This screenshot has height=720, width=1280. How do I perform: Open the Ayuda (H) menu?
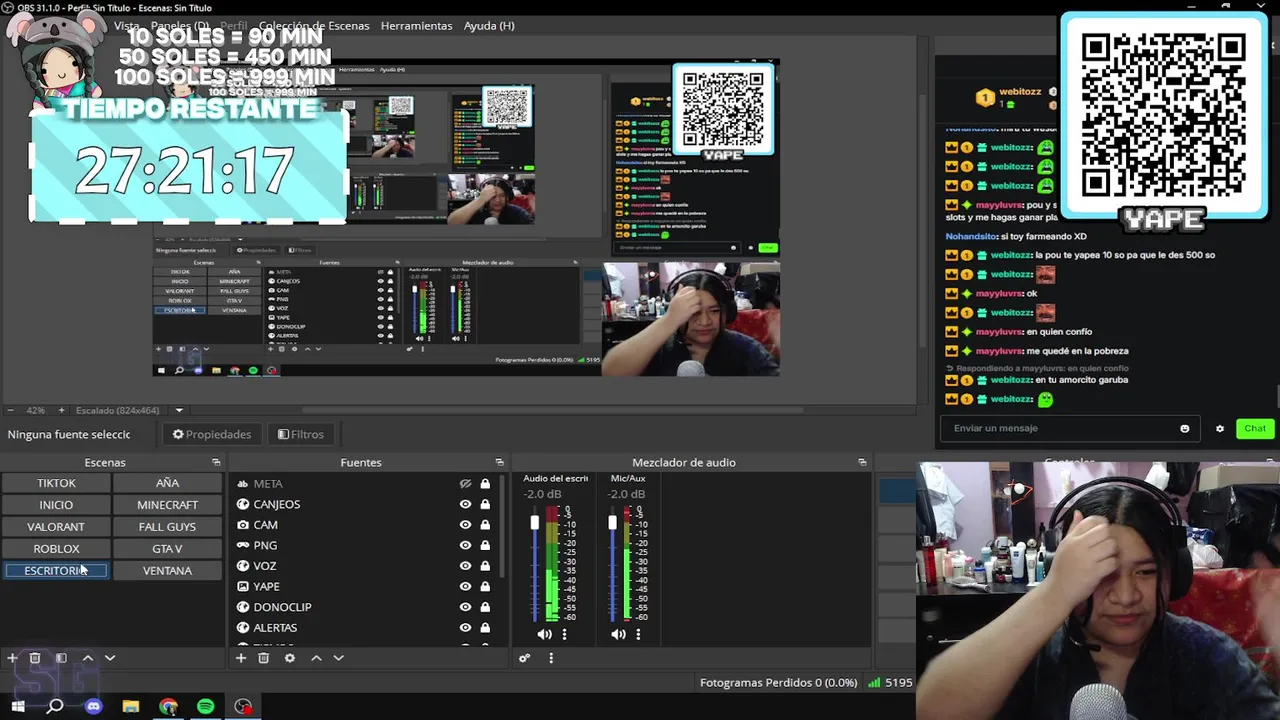489,25
